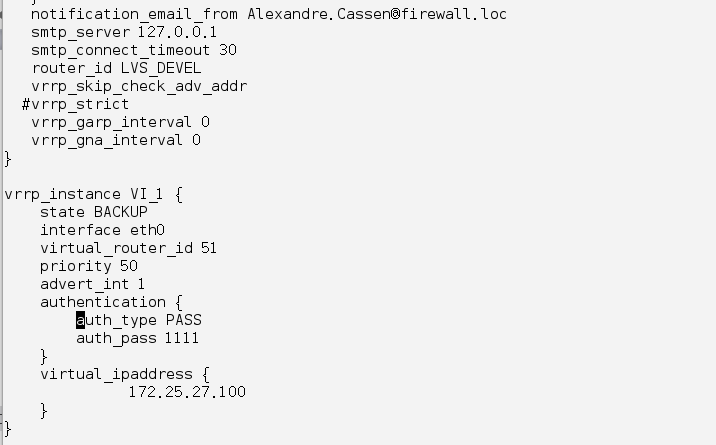The width and height of the screenshot is (716, 445).
Task: Click the commented #vrrp_strict line
Action: (x=75, y=105)
